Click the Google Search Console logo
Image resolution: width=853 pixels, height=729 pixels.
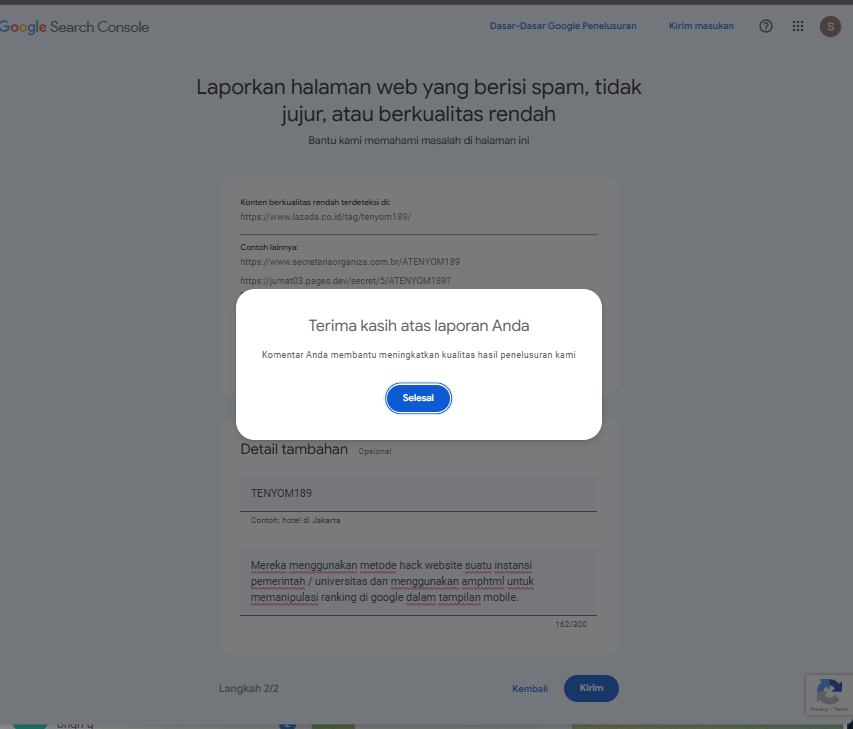point(74,27)
